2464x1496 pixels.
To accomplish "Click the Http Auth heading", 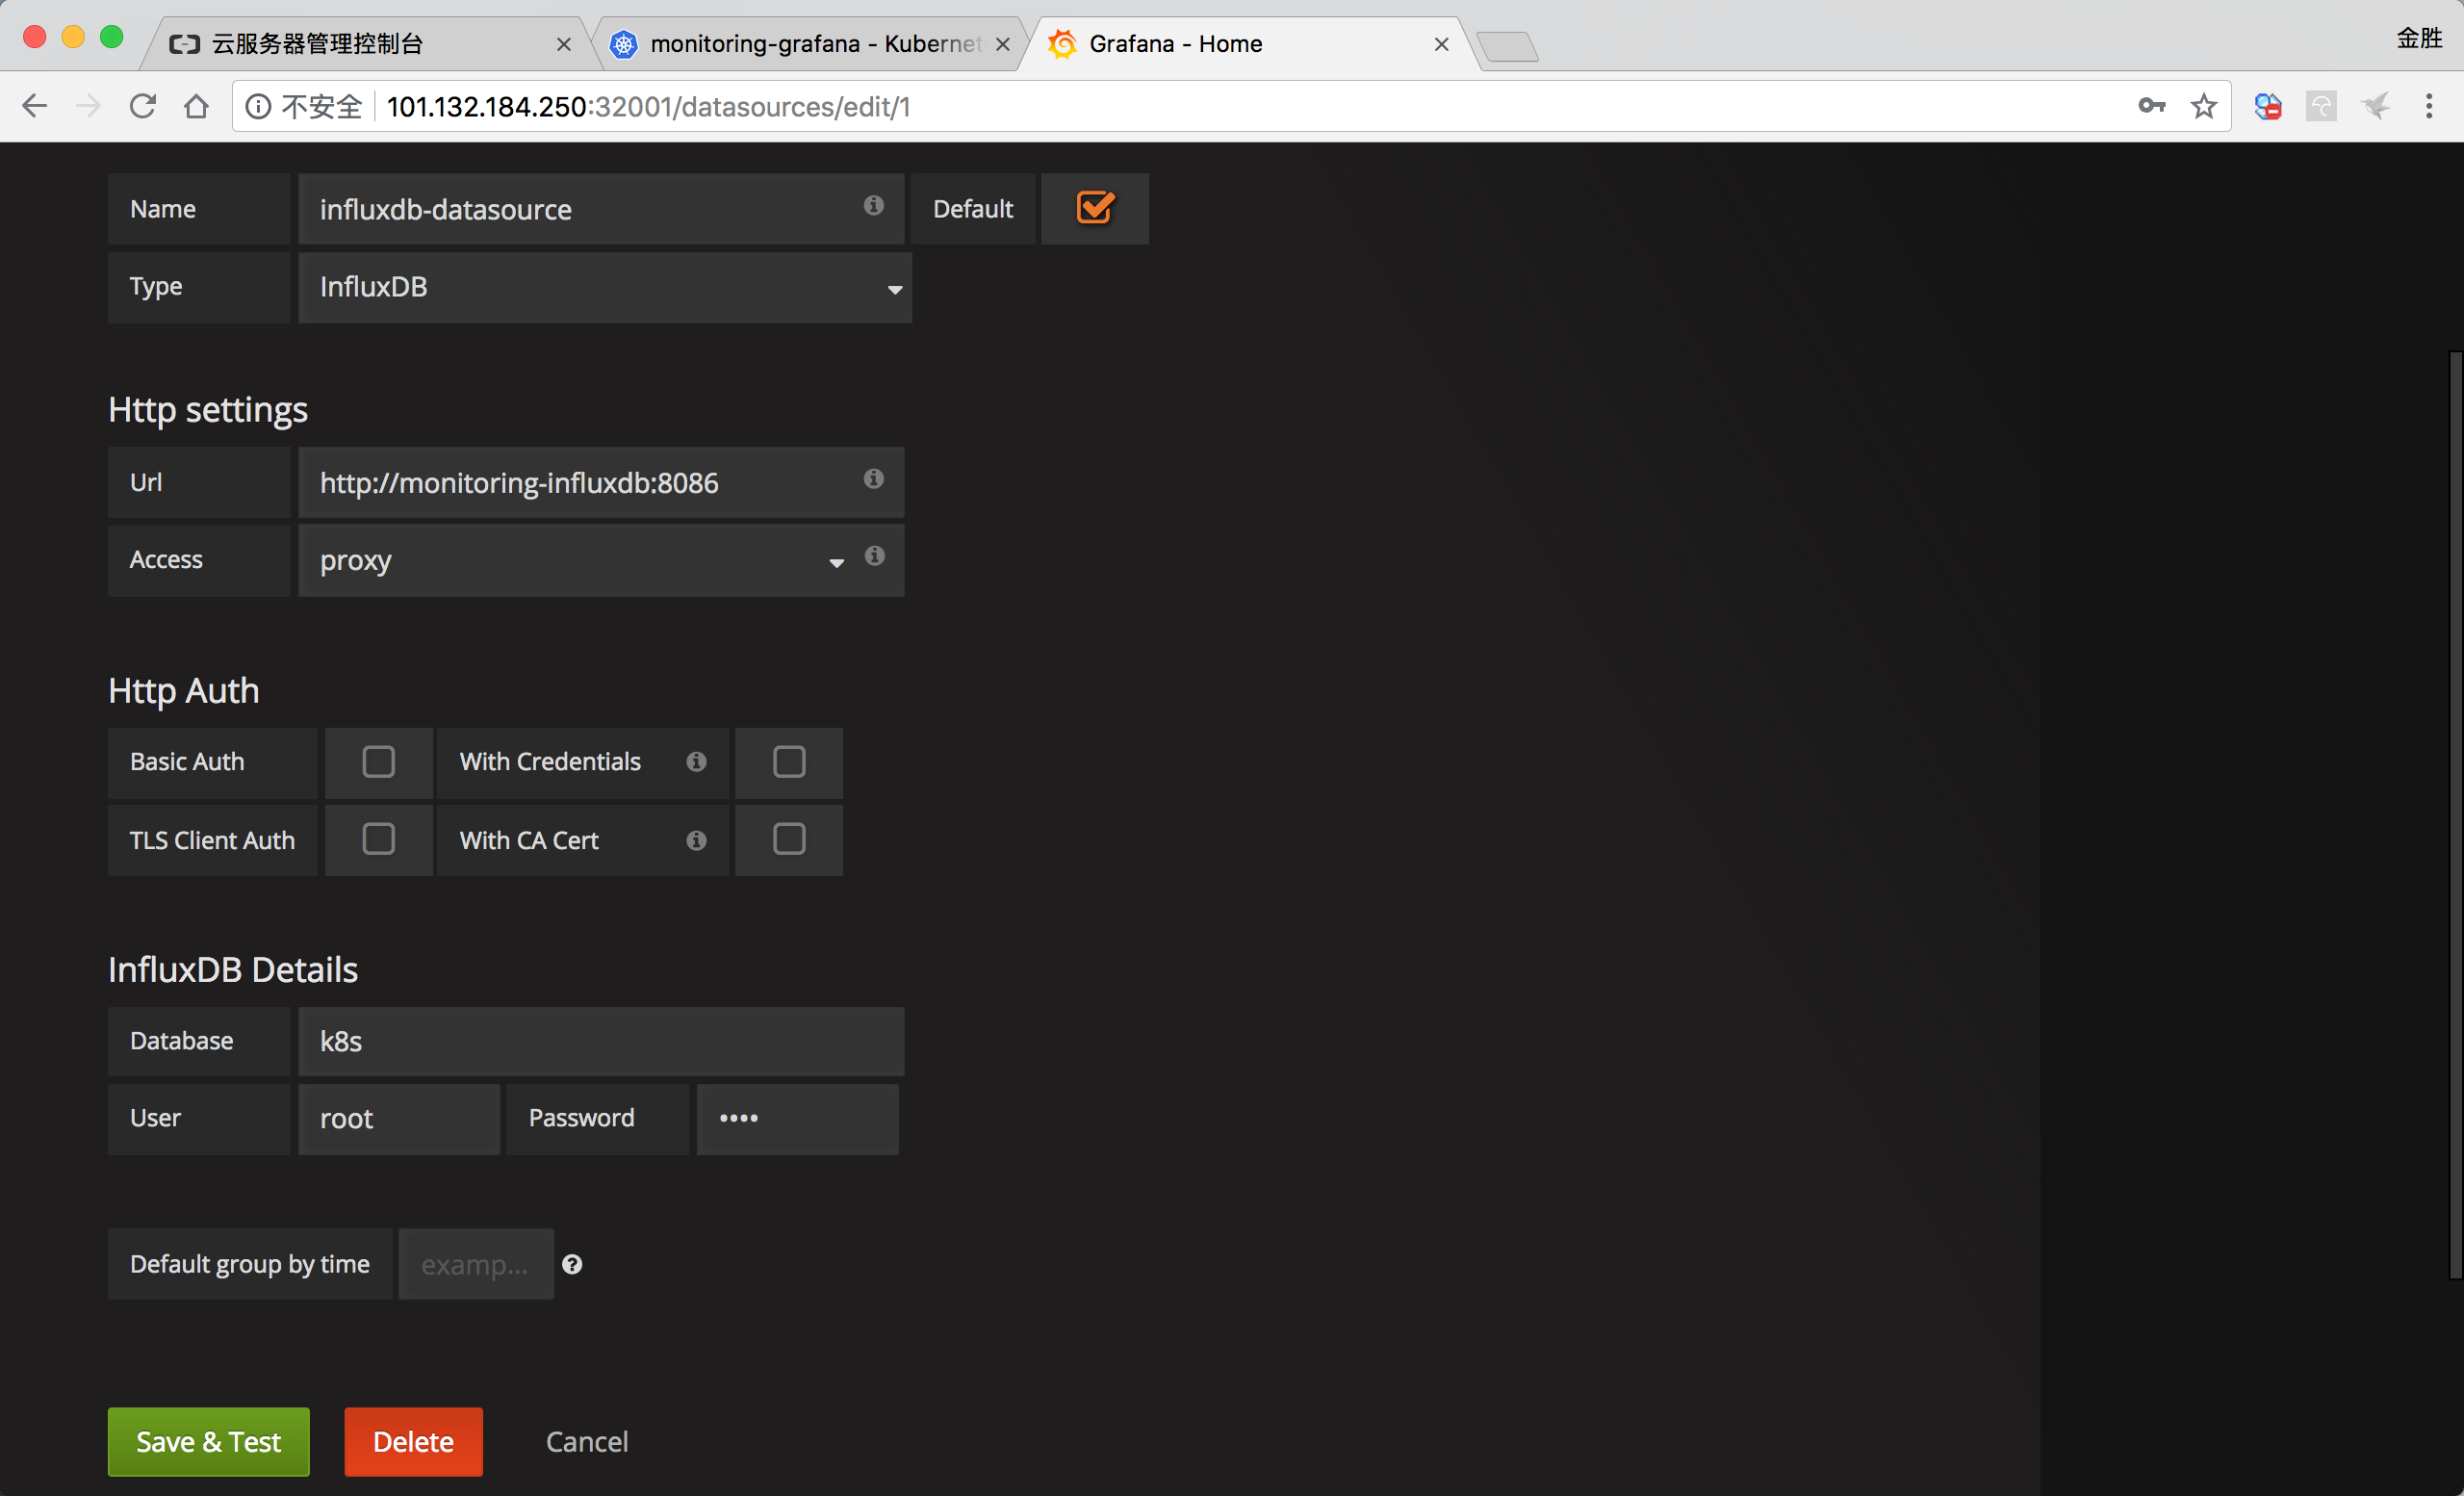I will pos(184,691).
